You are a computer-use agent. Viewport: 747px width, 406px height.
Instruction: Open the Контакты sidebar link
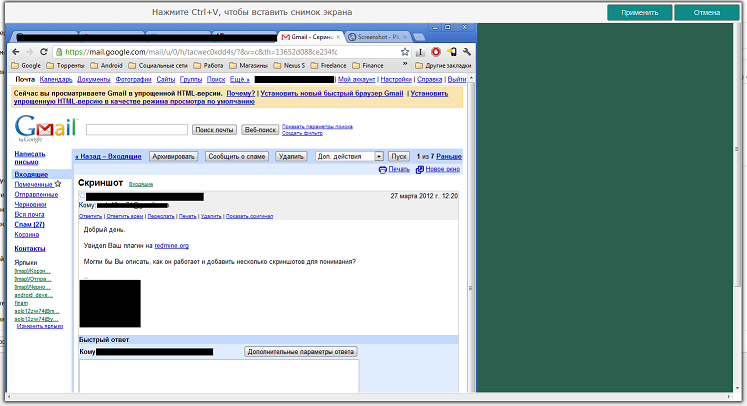coord(30,249)
